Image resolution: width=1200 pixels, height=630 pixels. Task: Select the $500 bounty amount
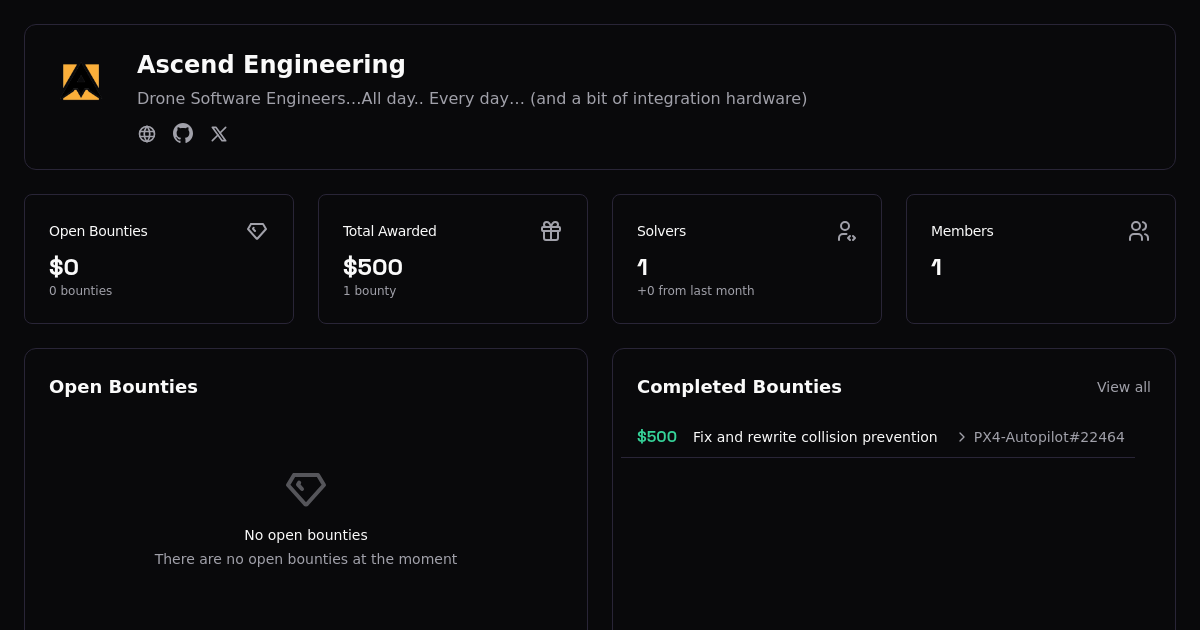tap(657, 437)
